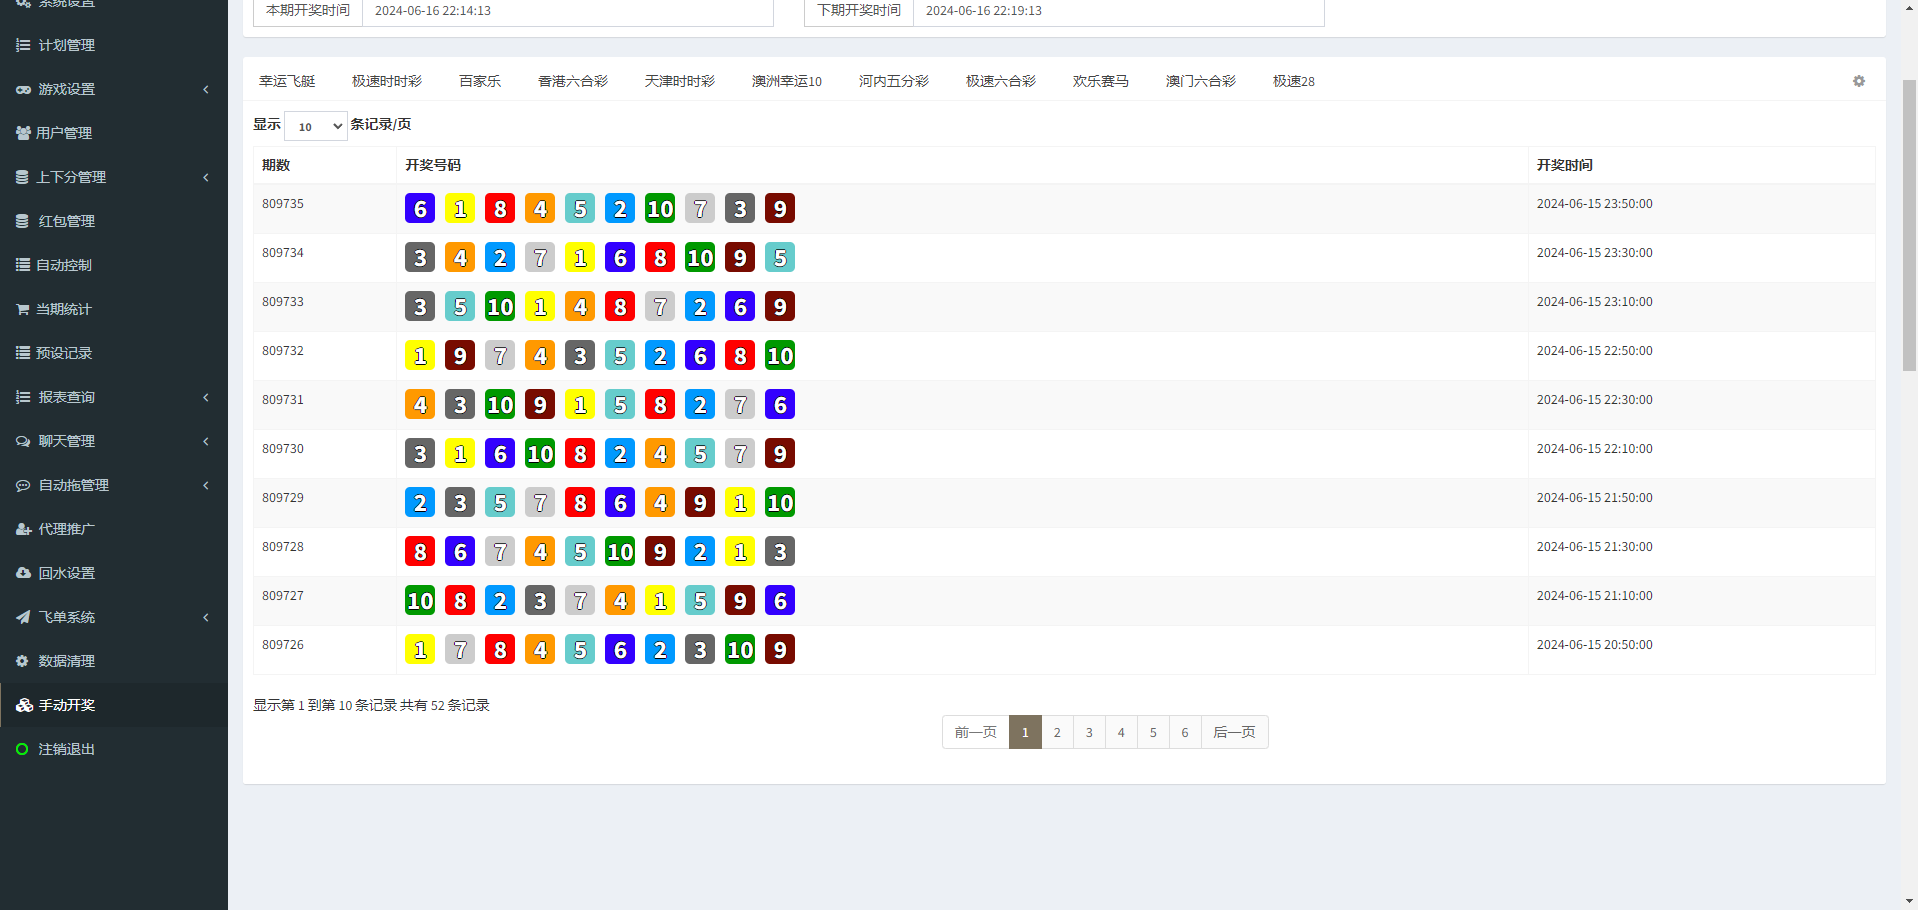The image size is (1918, 910).
Task: Go to next page with 后一页
Action: pos(1234,732)
